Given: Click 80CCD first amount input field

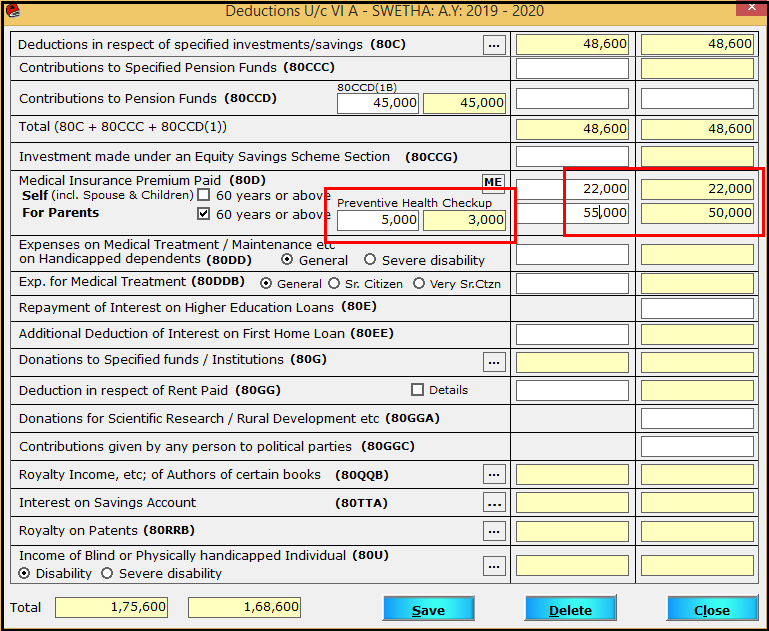Looking at the screenshot, I should (x=572, y=99).
